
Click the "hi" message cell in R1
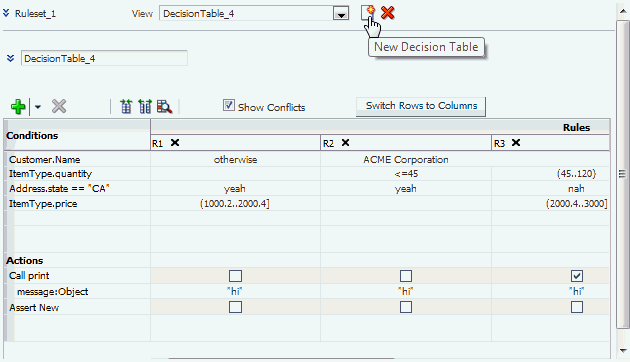[x=235, y=291]
